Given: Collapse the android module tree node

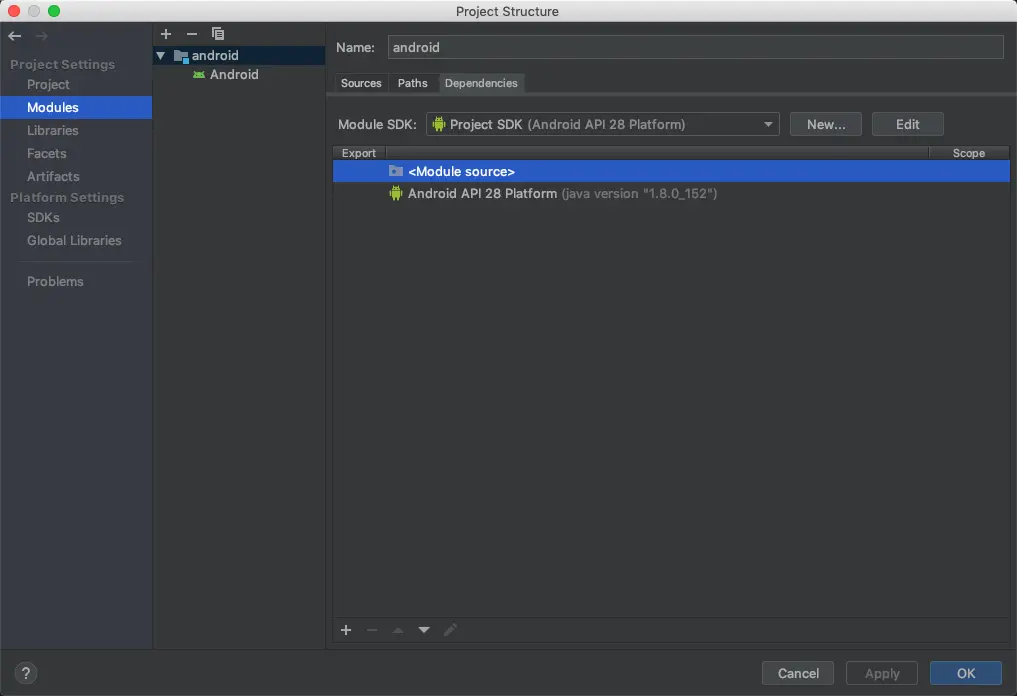Looking at the screenshot, I should [160, 56].
